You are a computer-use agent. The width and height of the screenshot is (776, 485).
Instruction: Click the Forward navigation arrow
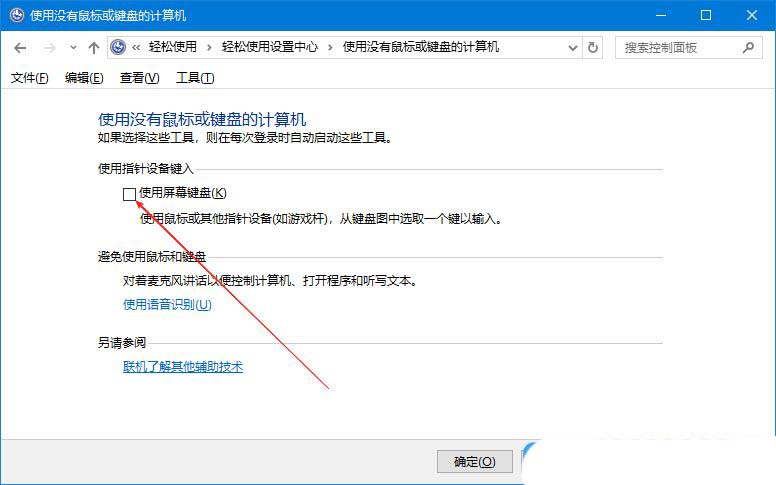[x=49, y=48]
